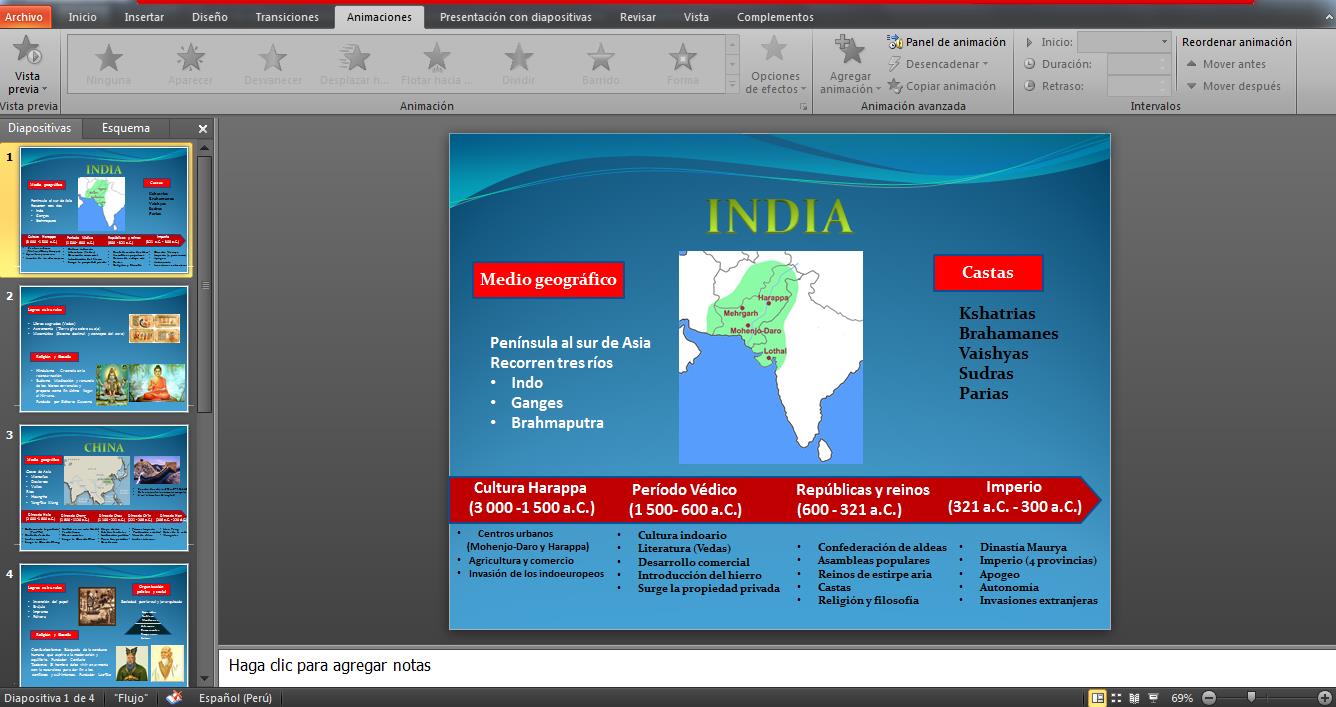Click the zoom out minus button
Viewport: 1336px width, 707px height.
pos(1209,697)
